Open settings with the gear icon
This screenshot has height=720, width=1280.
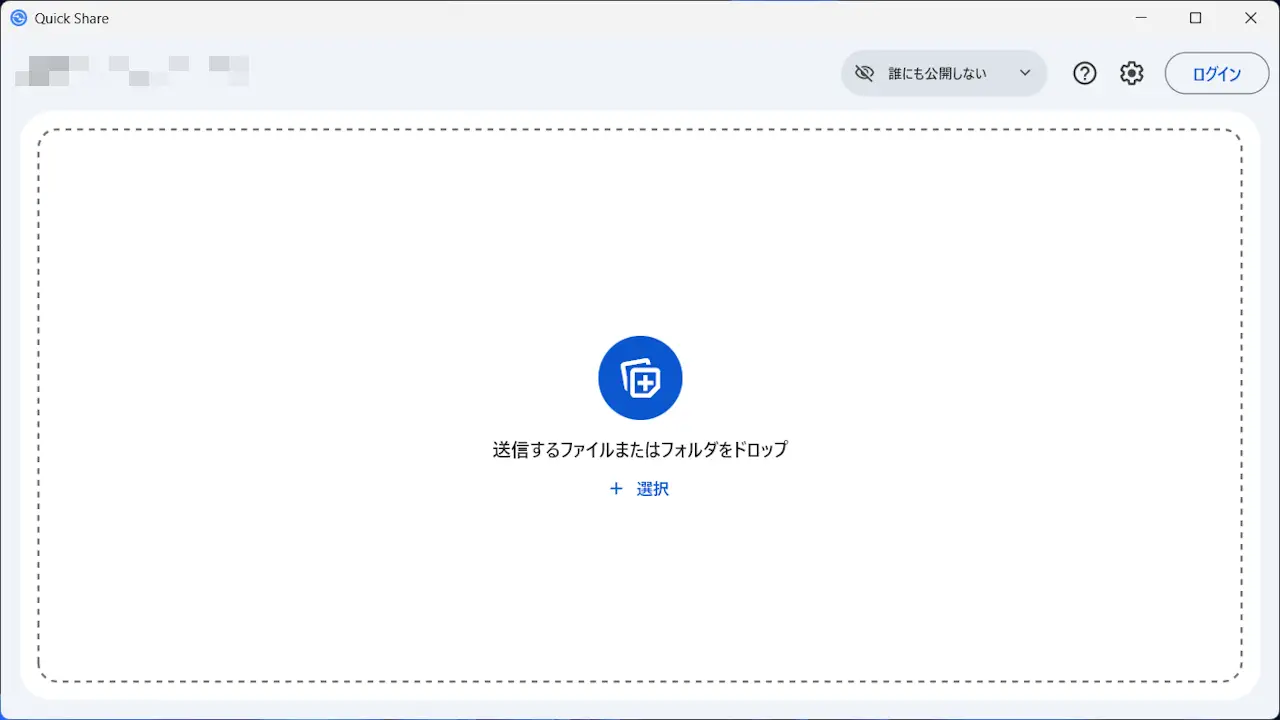tap(1131, 73)
